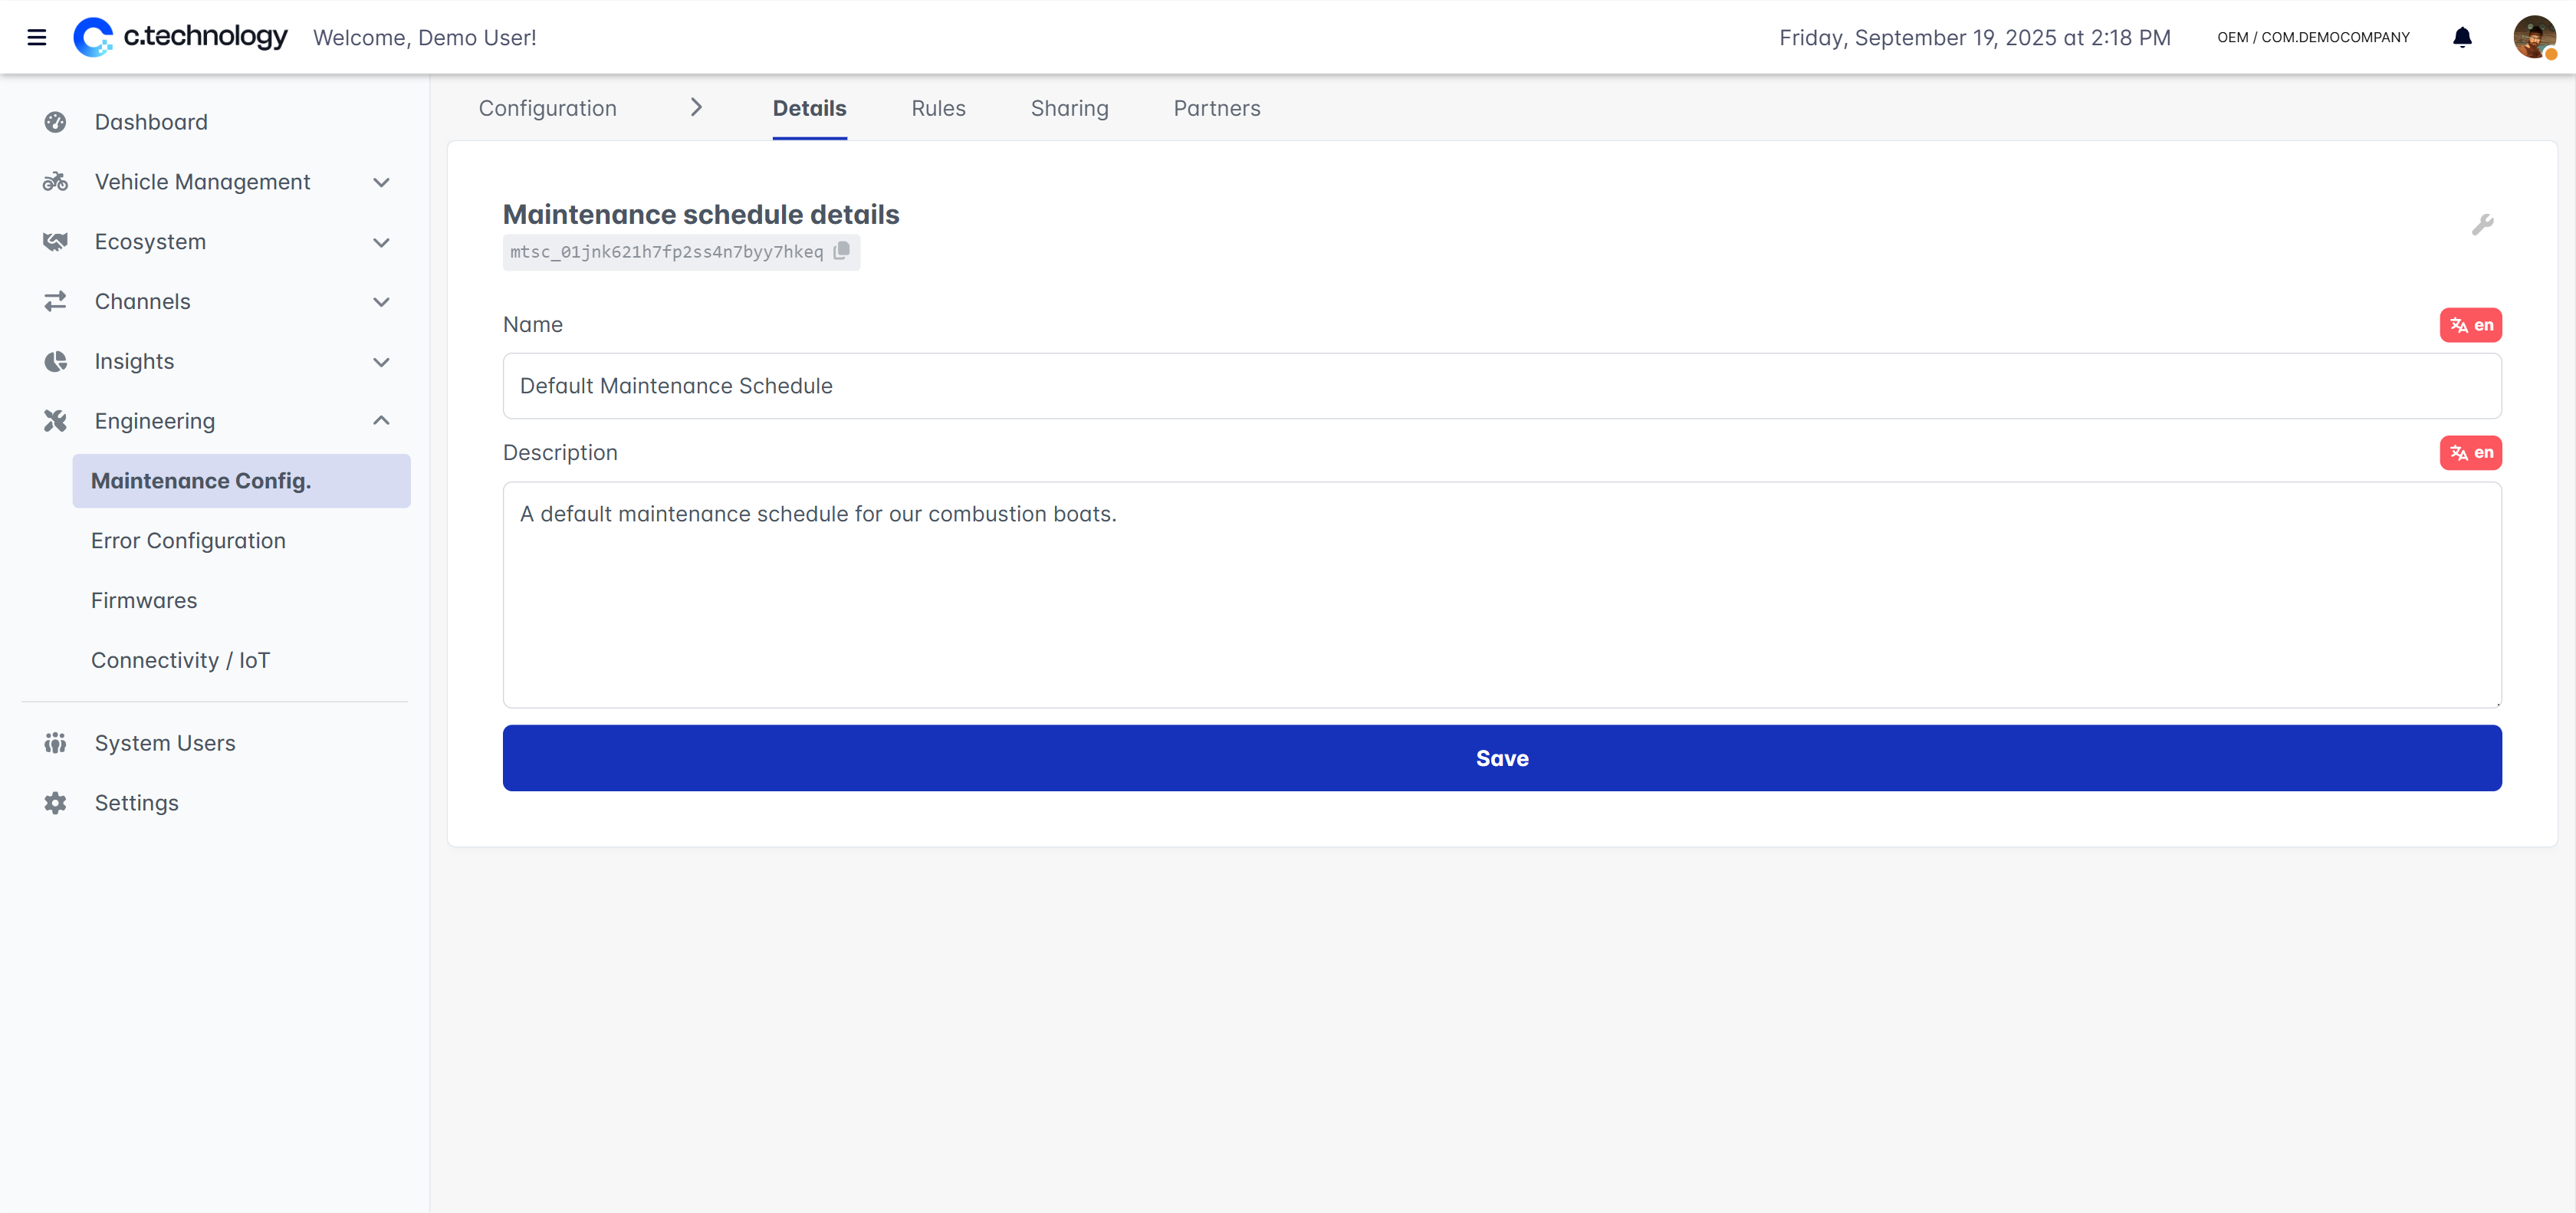The image size is (2576, 1213).
Task: Expand the Insights section chevron
Action: [380, 362]
